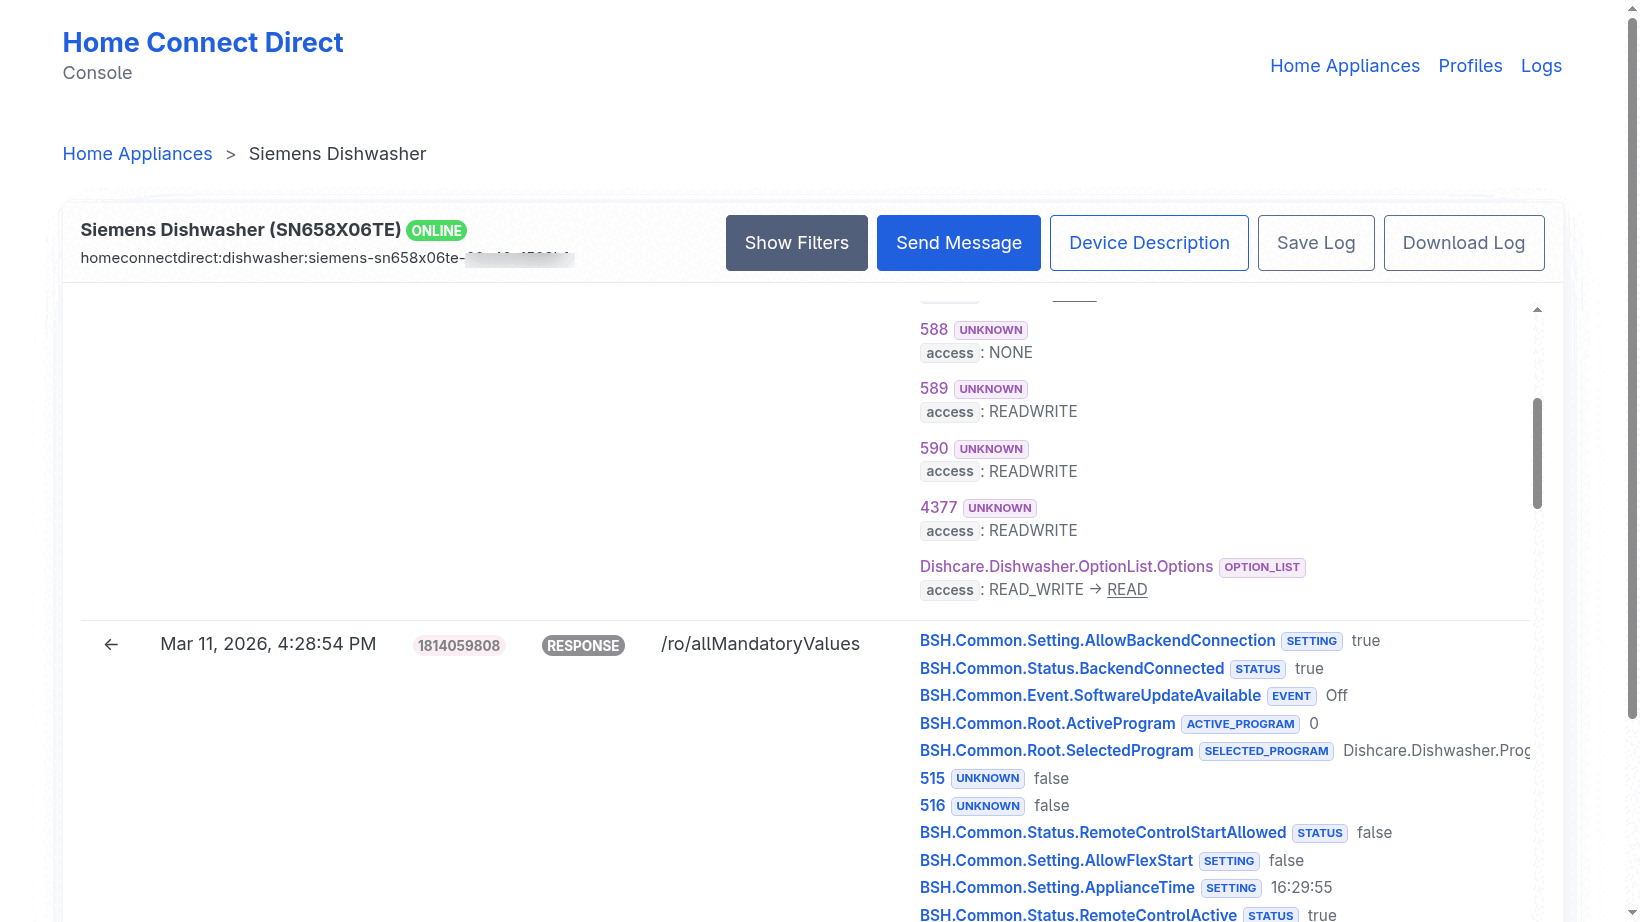Click message ID badge 1814059808

click(459, 646)
